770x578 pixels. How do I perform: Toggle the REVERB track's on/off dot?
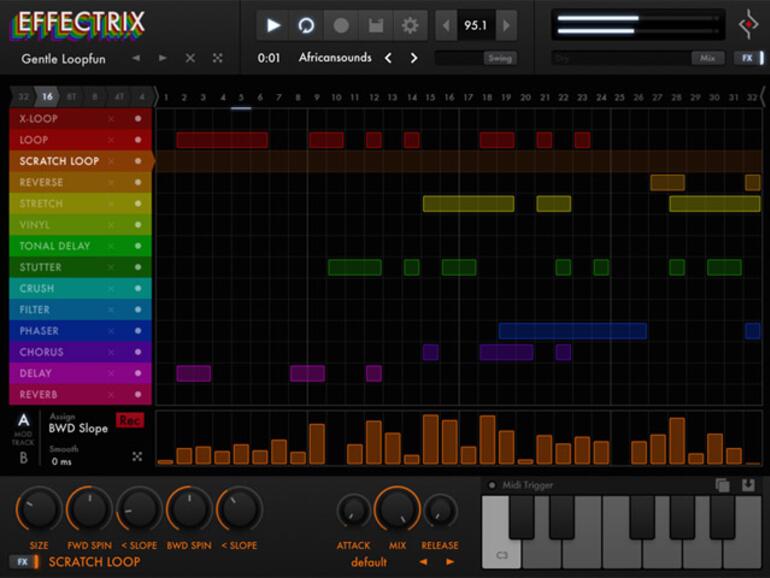138,395
